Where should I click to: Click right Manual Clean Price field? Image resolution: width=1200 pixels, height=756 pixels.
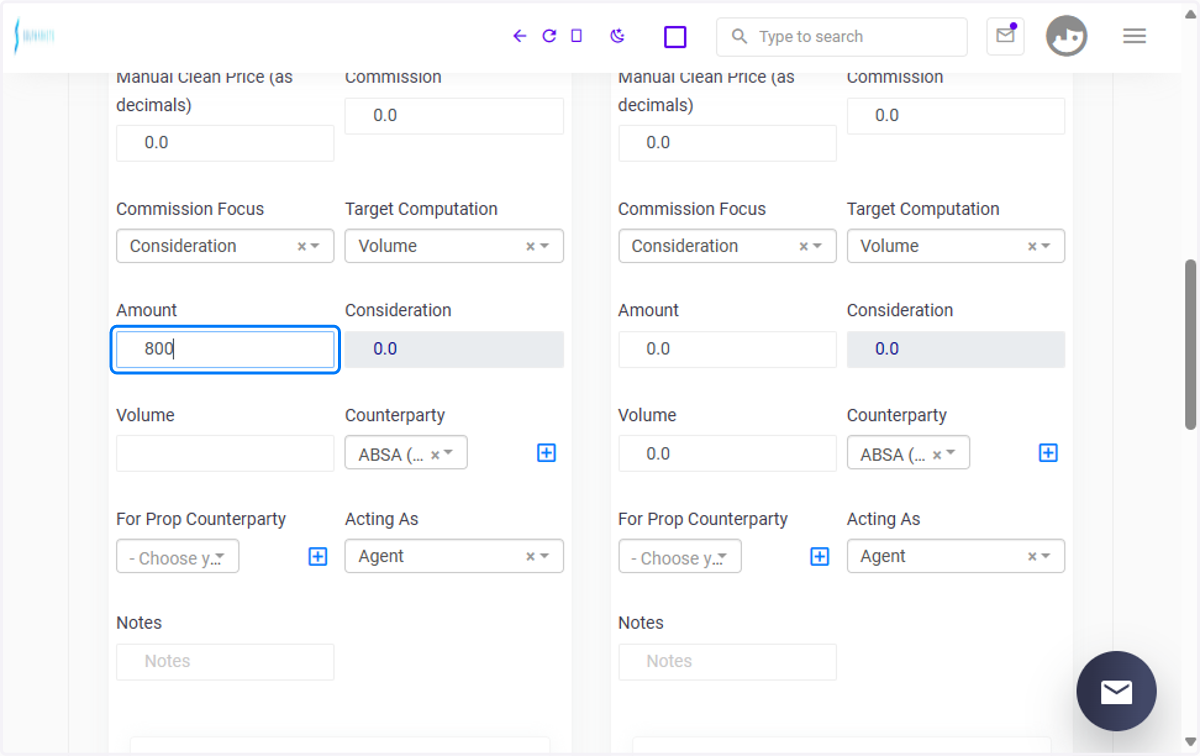coord(727,143)
